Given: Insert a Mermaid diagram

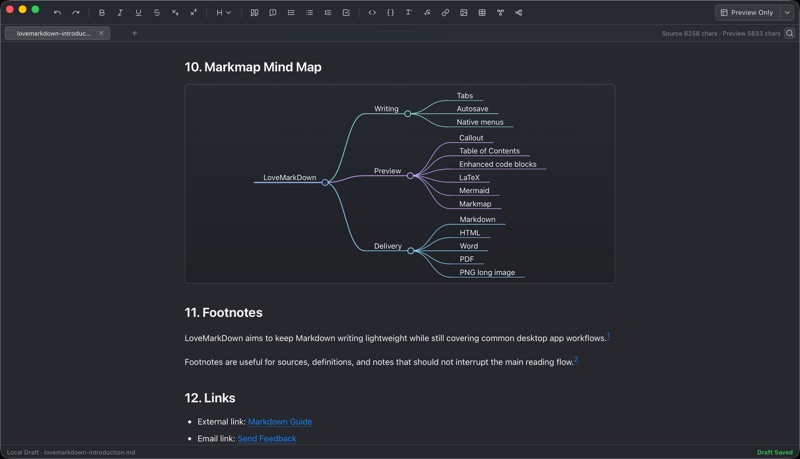Looking at the screenshot, I should click(x=501, y=13).
